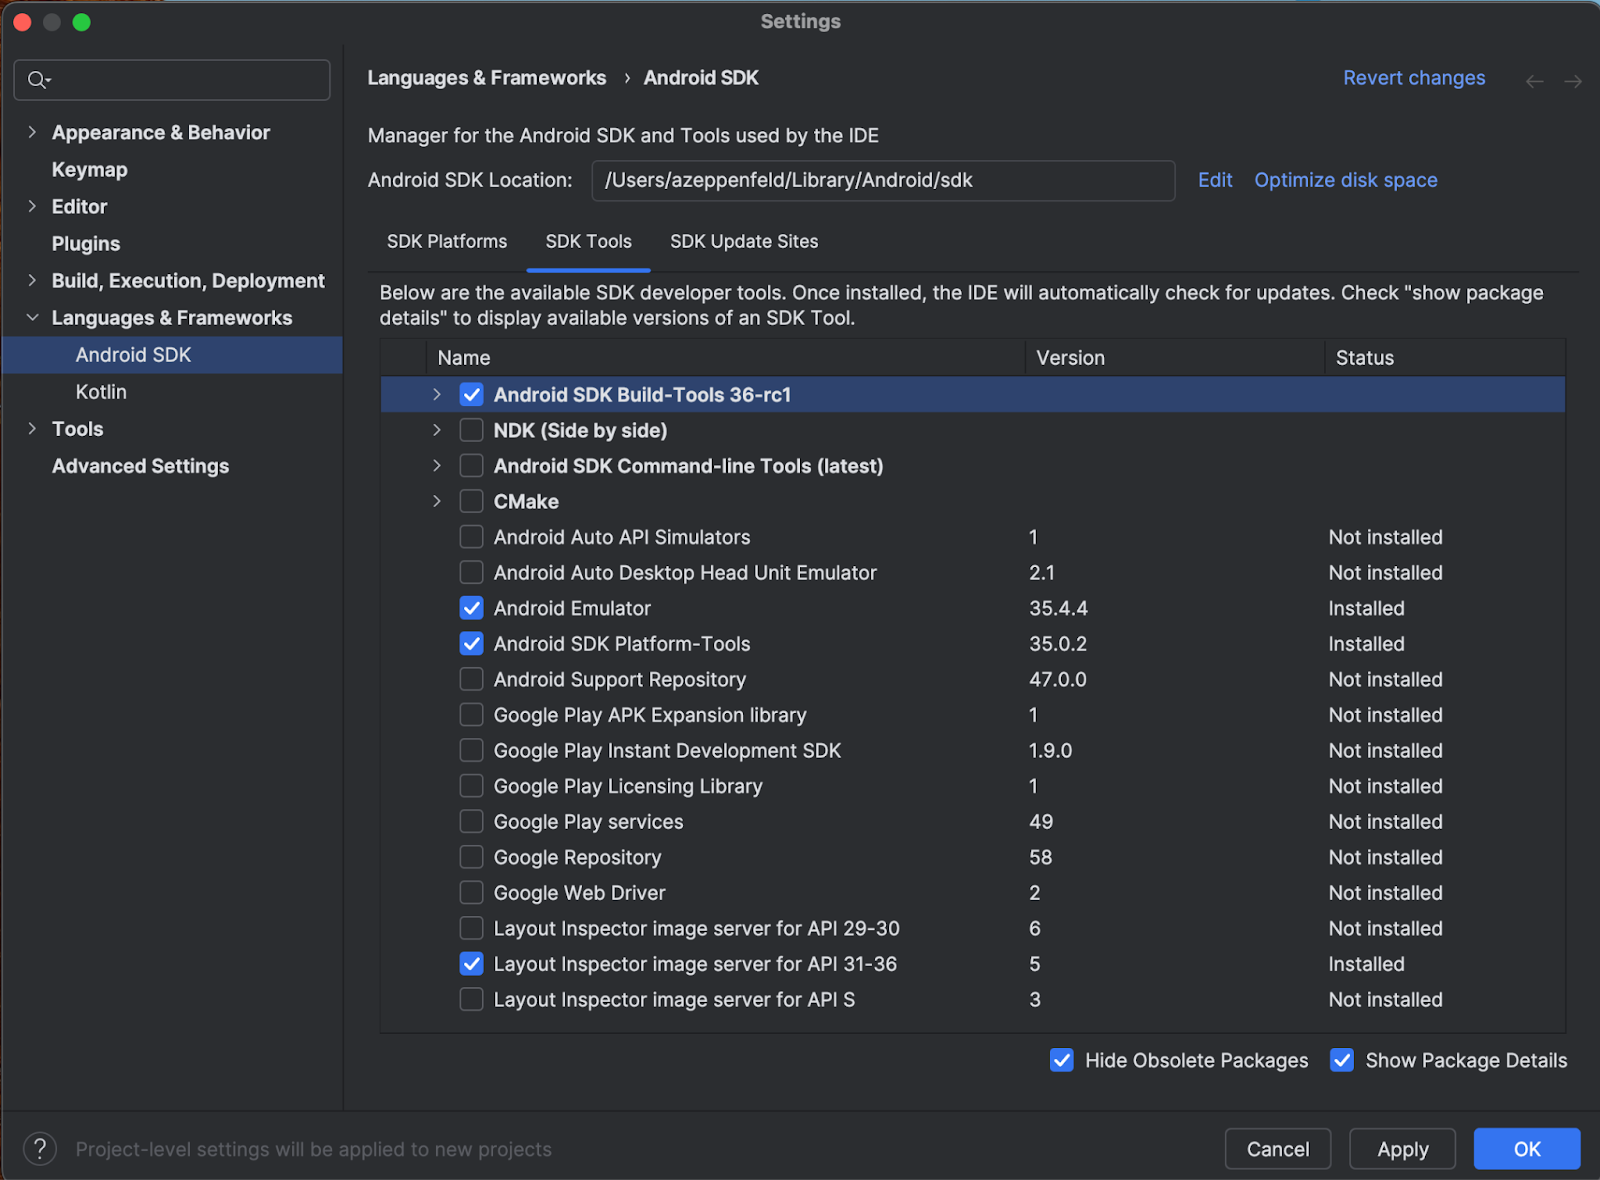Image resolution: width=1600 pixels, height=1180 pixels.
Task: Disable Hide Obsolete Packages
Action: (1062, 1060)
